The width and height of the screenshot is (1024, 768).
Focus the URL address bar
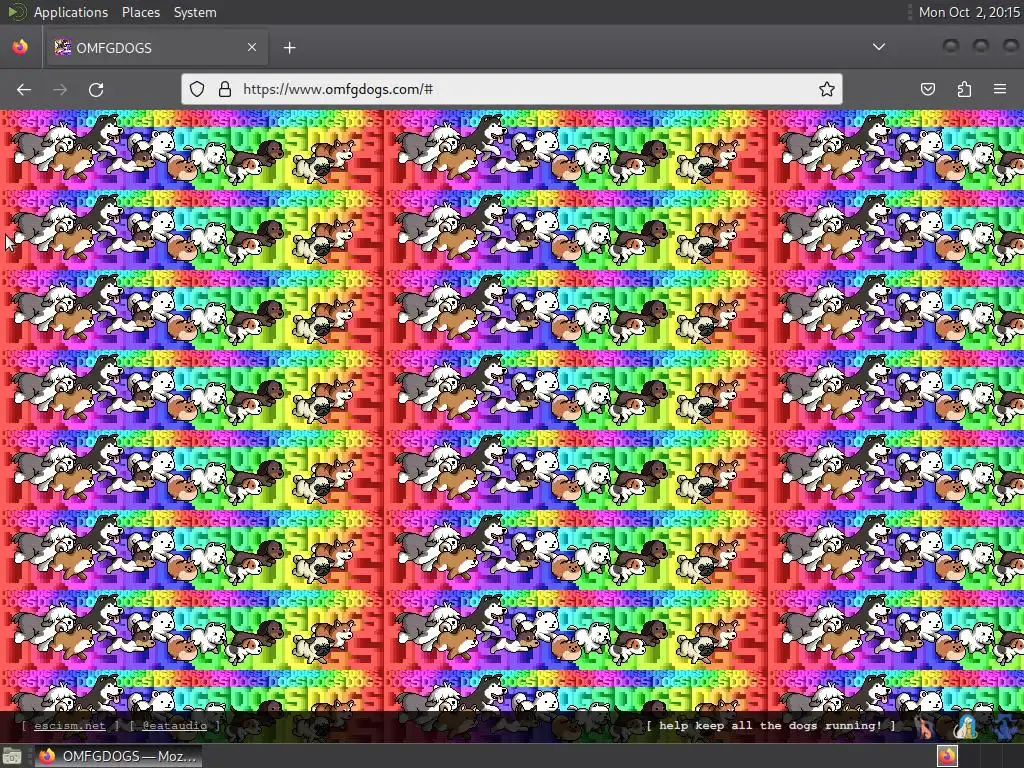coord(511,89)
